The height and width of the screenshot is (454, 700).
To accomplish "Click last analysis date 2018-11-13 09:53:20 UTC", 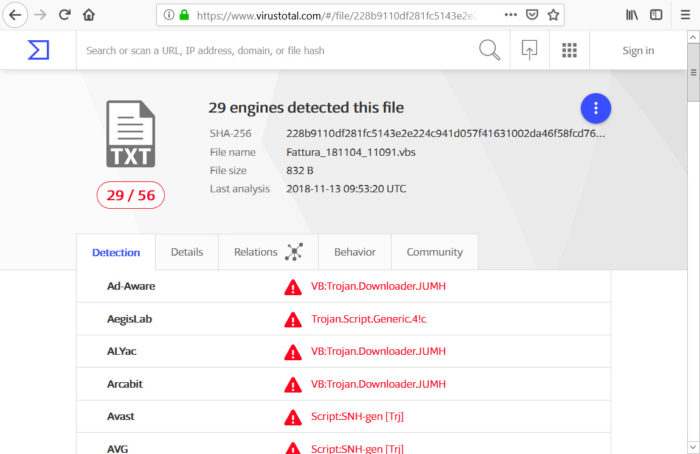I will (x=346, y=189).
